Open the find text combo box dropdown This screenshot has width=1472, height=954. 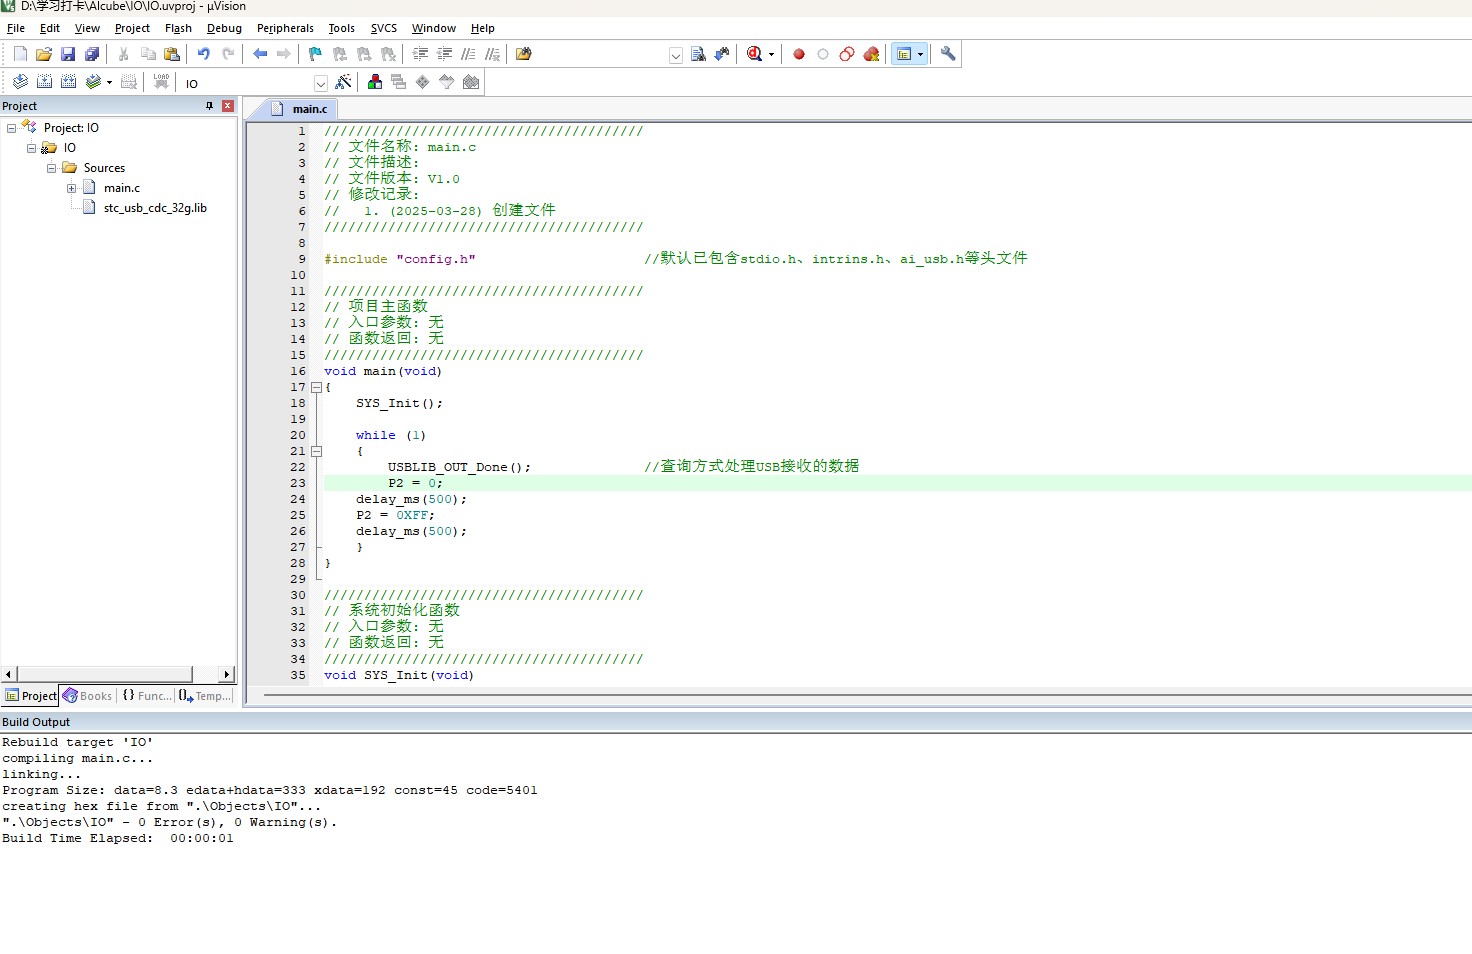click(x=676, y=55)
